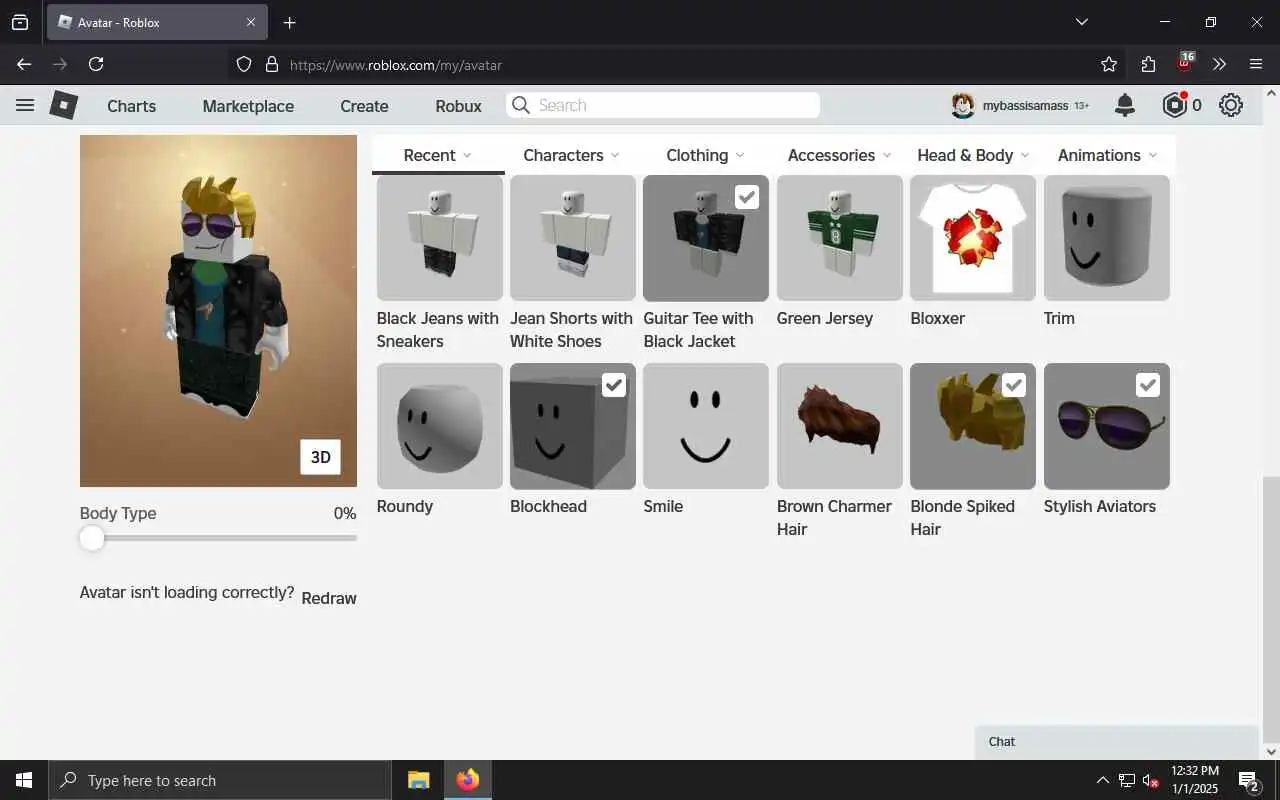The image size is (1280, 800).
Task: Open the Windows notification center
Action: (1248, 780)
